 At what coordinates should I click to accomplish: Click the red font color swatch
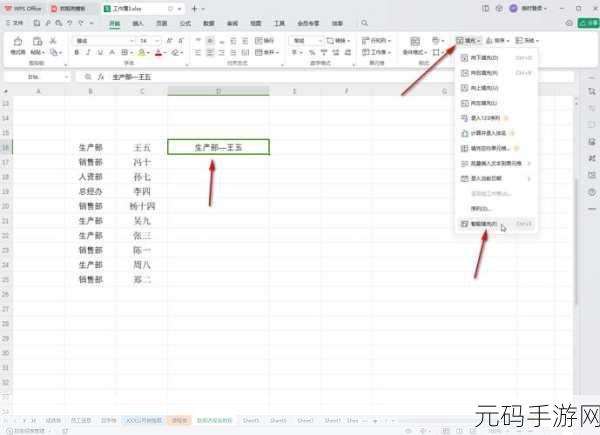[x=158, y=52]
